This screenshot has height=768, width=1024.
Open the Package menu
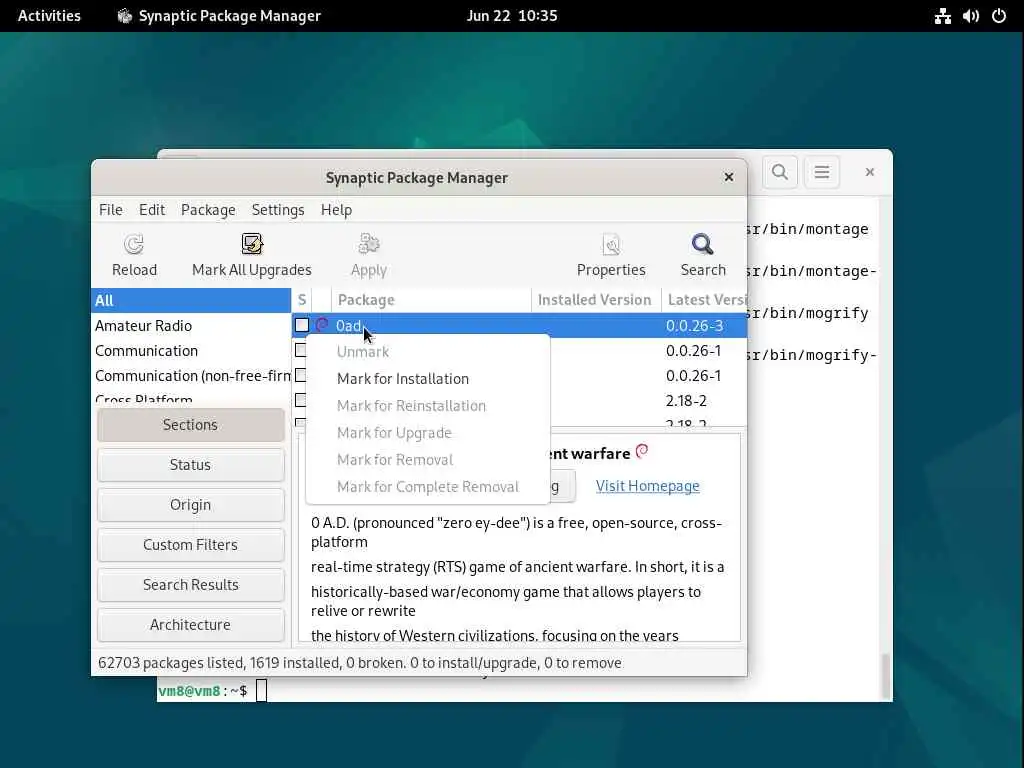[x=208, y=210]
